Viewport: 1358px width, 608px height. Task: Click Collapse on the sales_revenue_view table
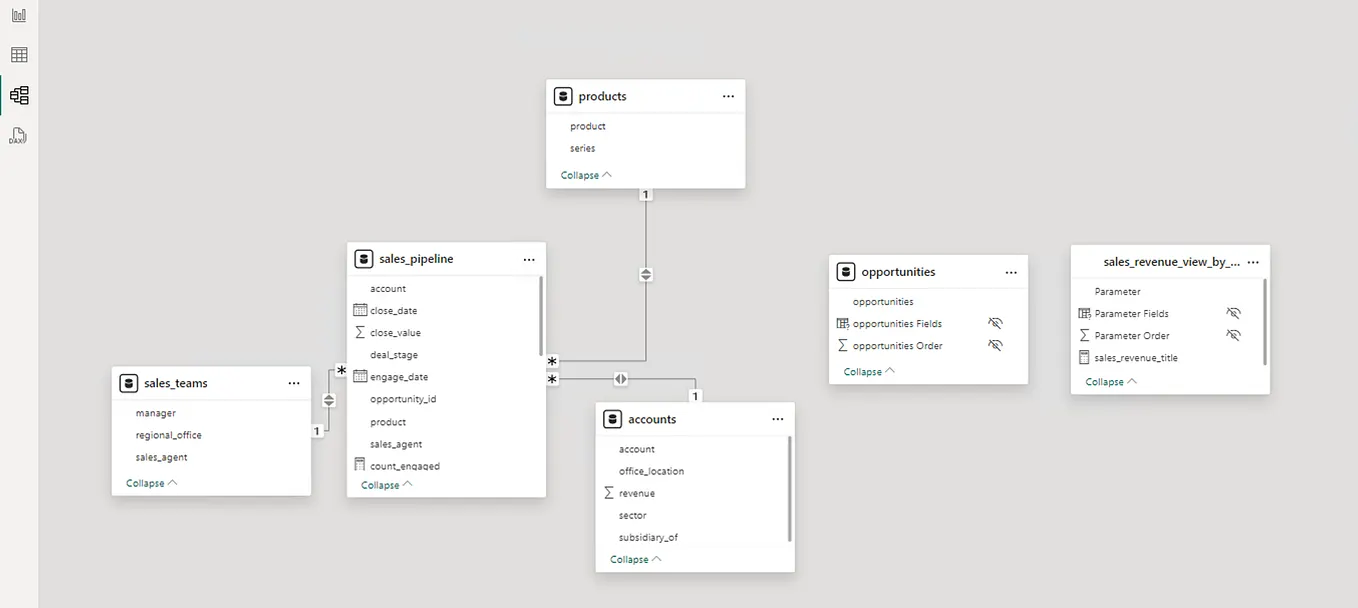point(1107,381)
